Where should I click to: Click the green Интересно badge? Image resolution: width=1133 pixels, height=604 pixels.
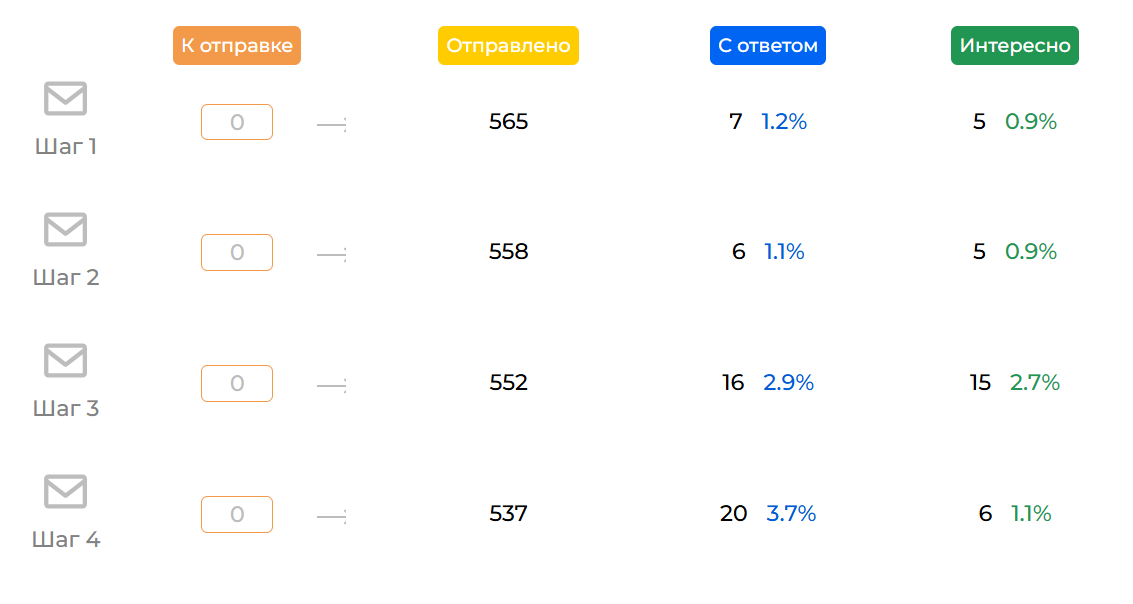pos(1015,46)
